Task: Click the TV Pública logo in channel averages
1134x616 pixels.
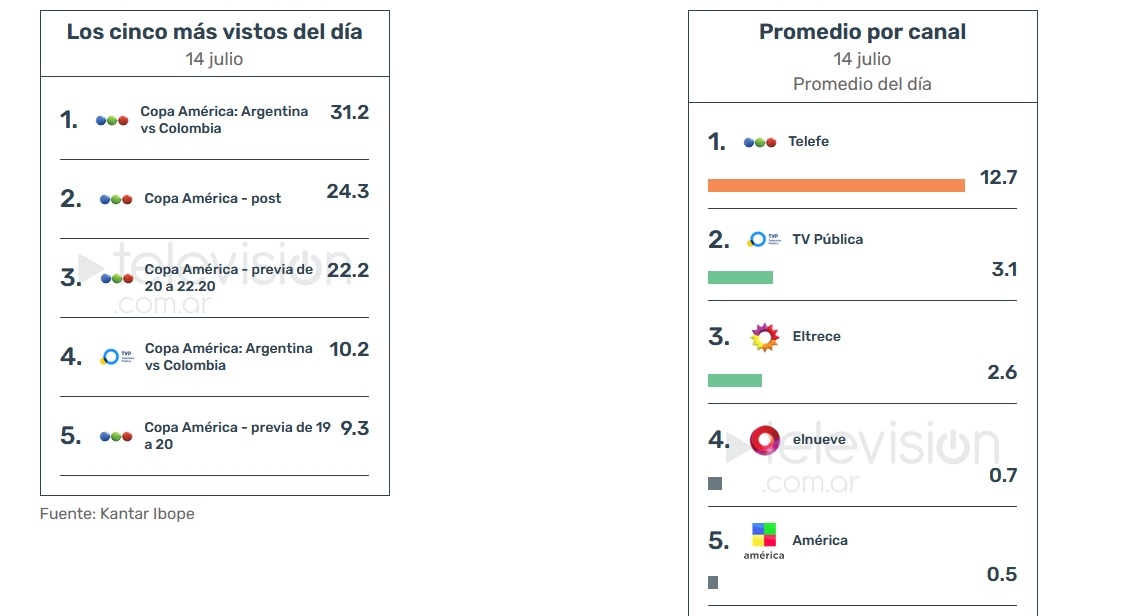Action: [764, 239]
